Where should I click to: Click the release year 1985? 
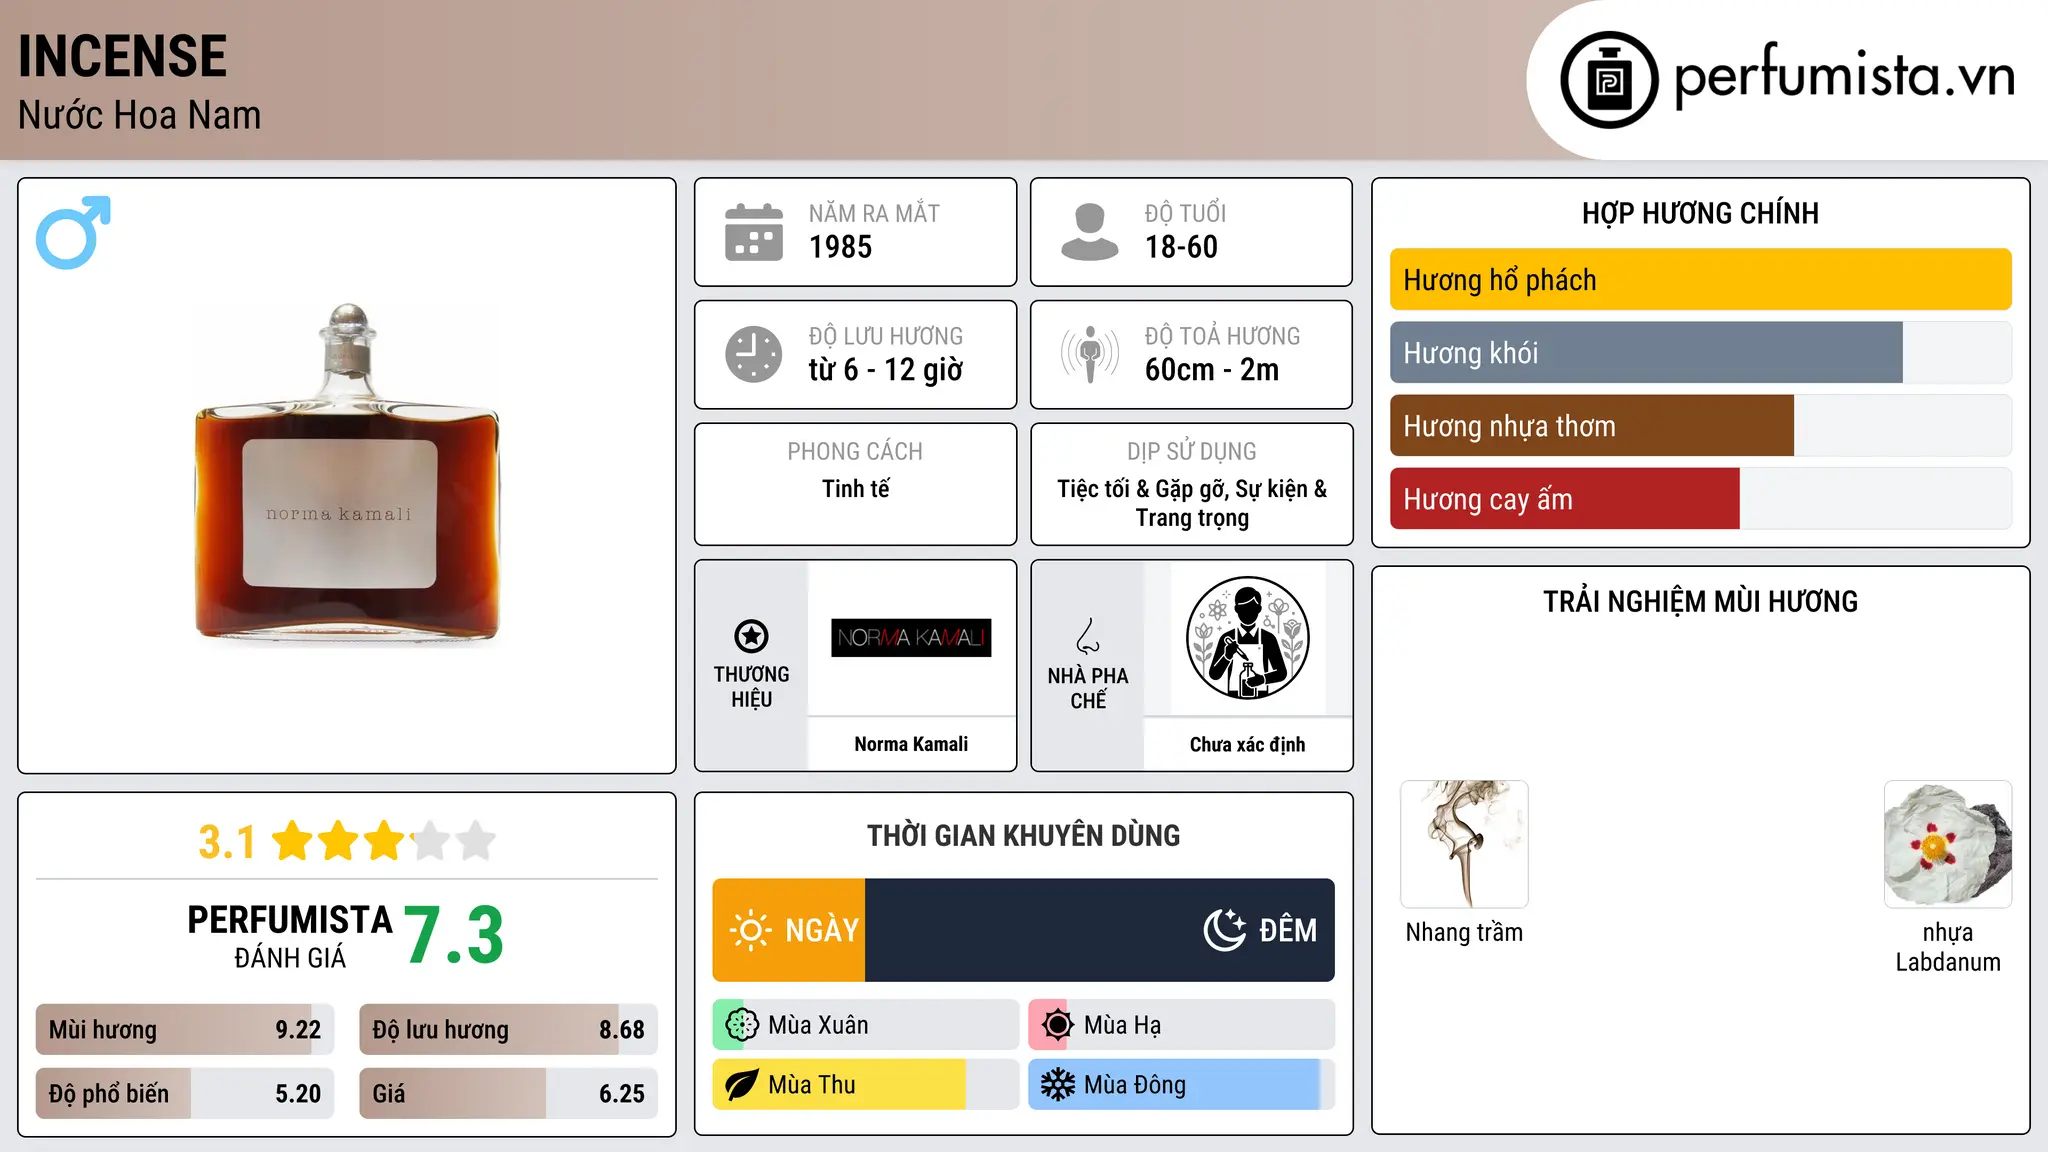pos(840,247)
